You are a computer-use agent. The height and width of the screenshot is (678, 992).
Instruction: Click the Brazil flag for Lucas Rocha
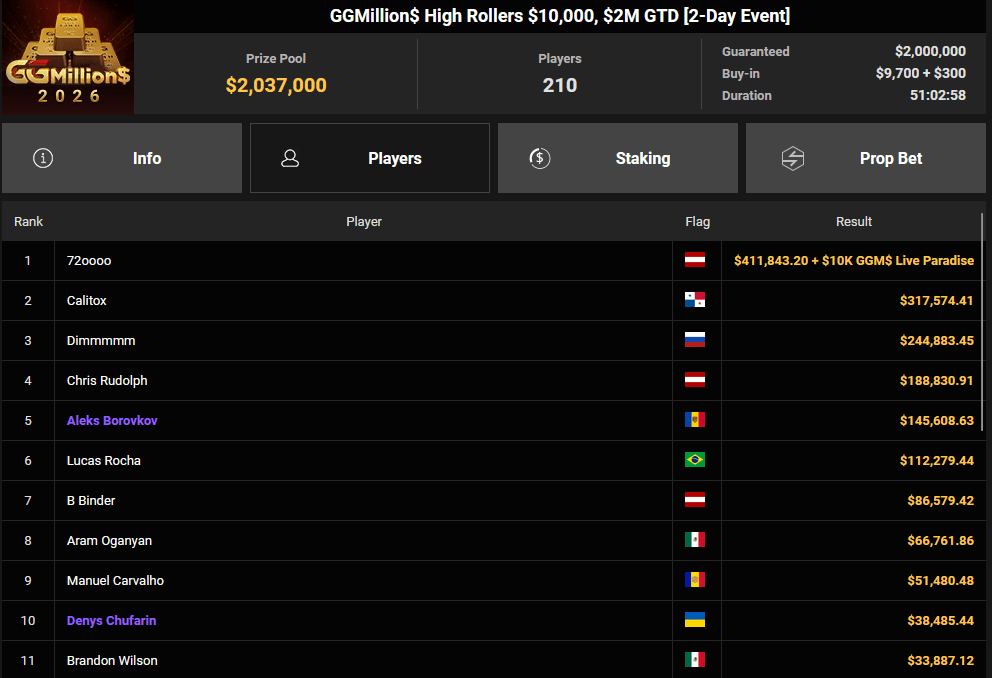[695, 460]
